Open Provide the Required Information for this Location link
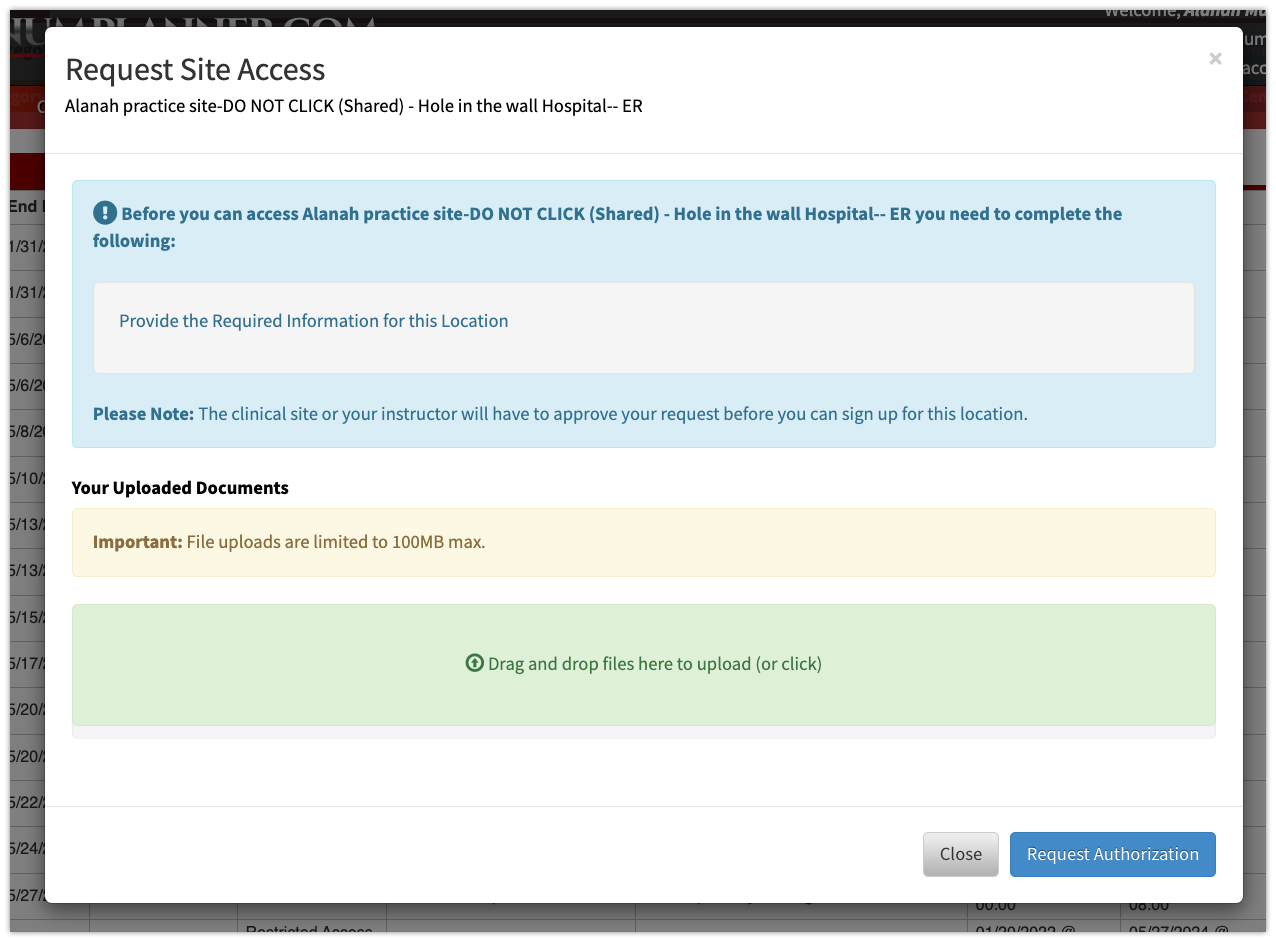The height and width of the screenshot is (942, 1276). (x=314, y=321)
